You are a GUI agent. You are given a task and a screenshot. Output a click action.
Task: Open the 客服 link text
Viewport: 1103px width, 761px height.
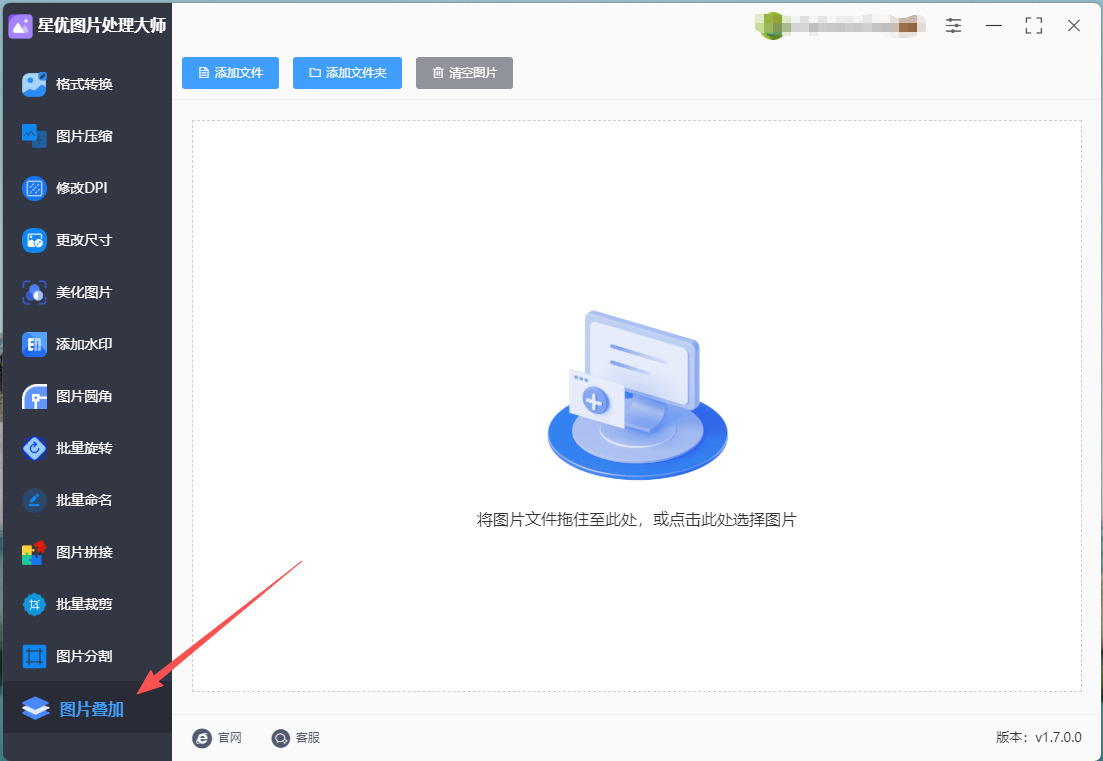pos(308,738)
